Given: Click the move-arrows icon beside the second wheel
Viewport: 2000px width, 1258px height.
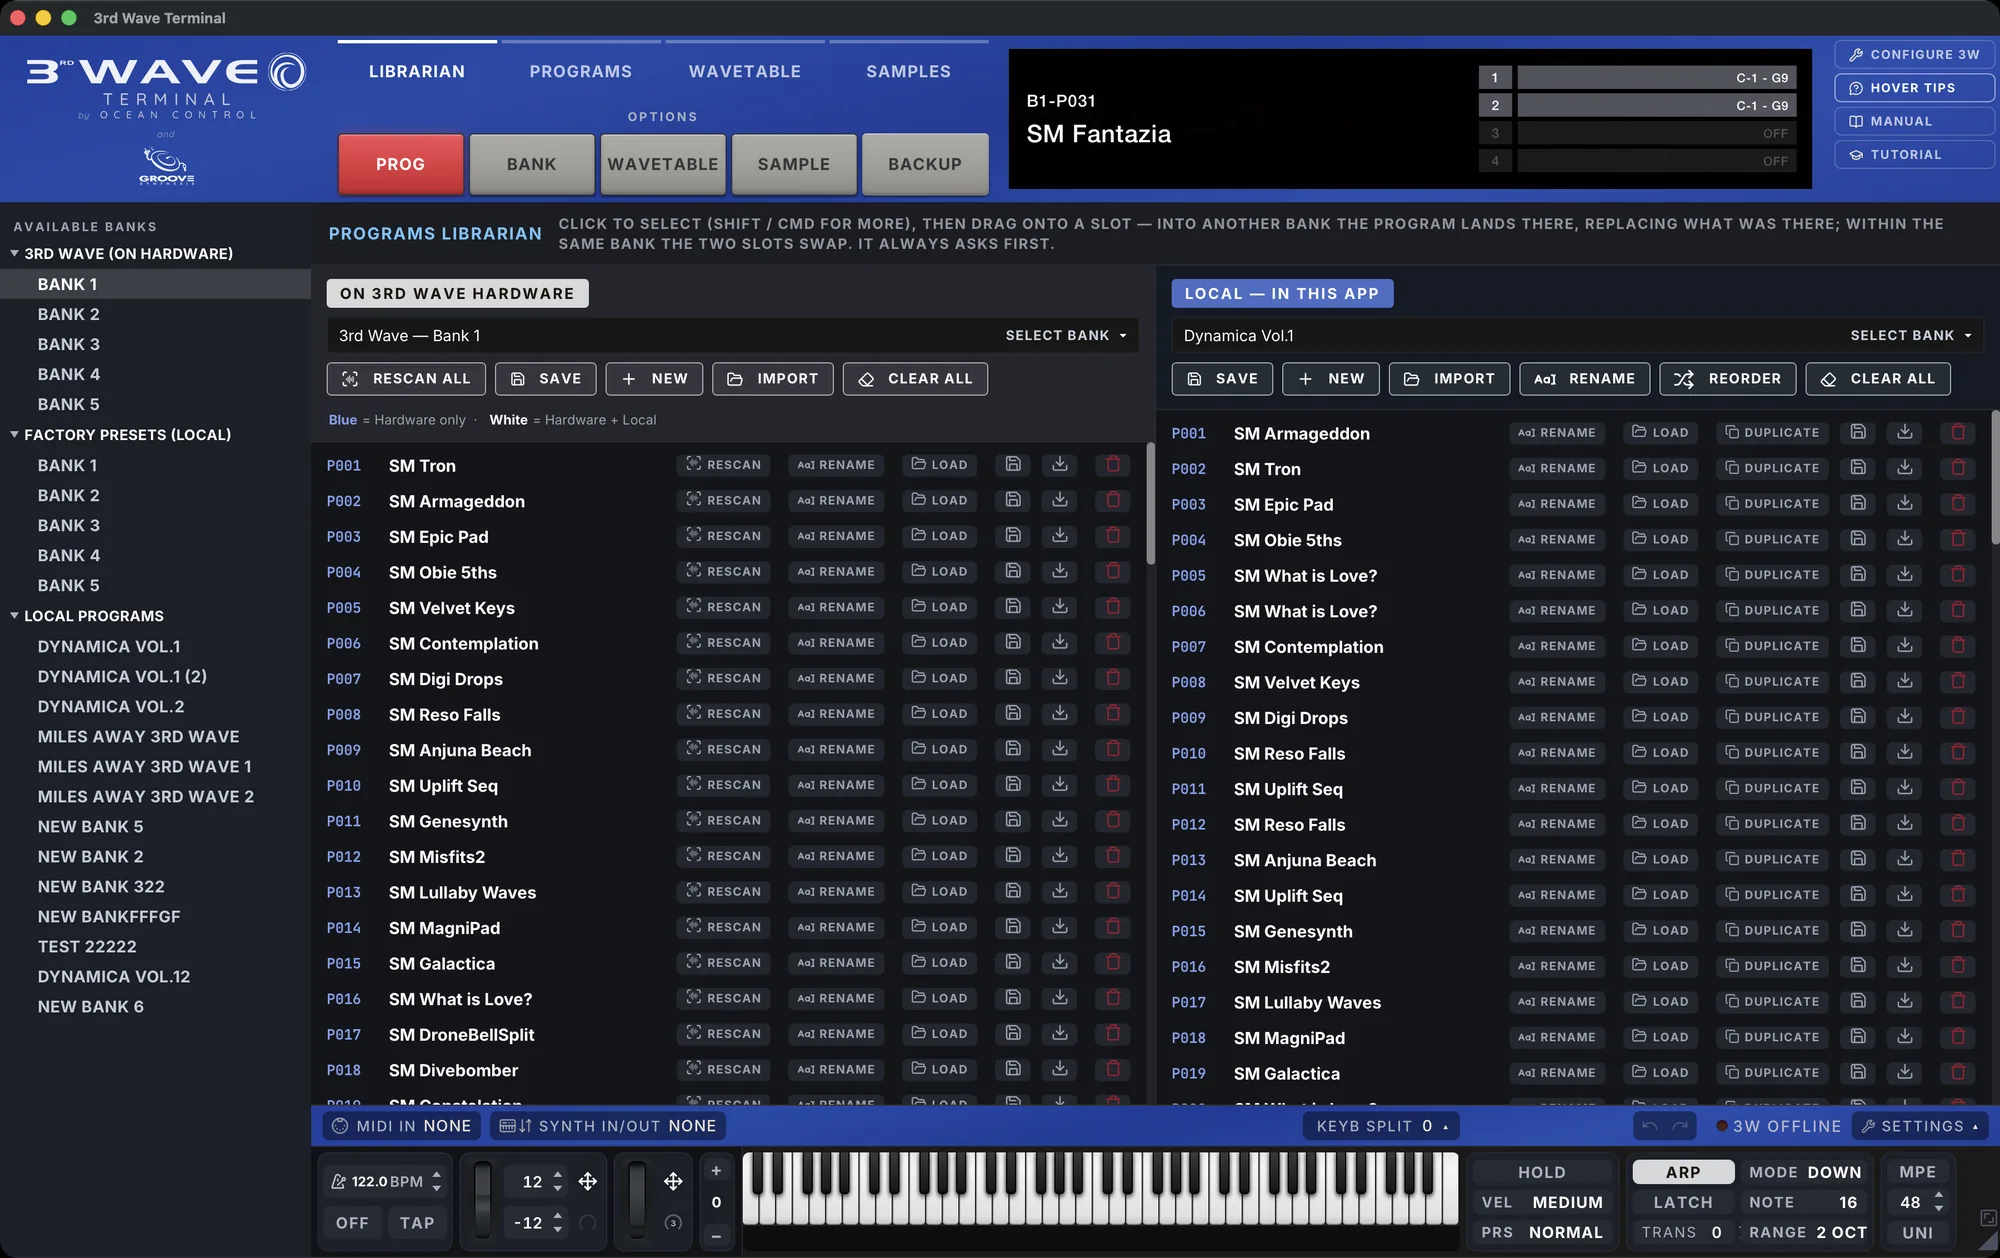Looking at the screenshot, I should pyautogui.click(x=673, y=1182).
